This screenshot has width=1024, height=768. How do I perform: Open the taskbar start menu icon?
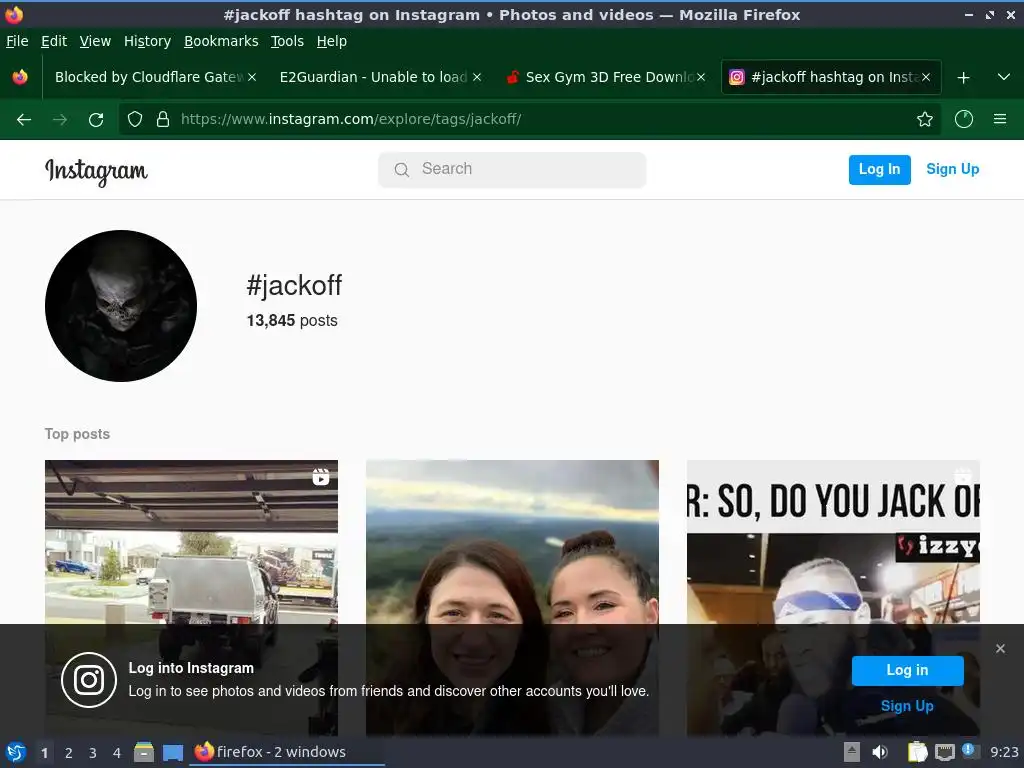click(16, 752)
